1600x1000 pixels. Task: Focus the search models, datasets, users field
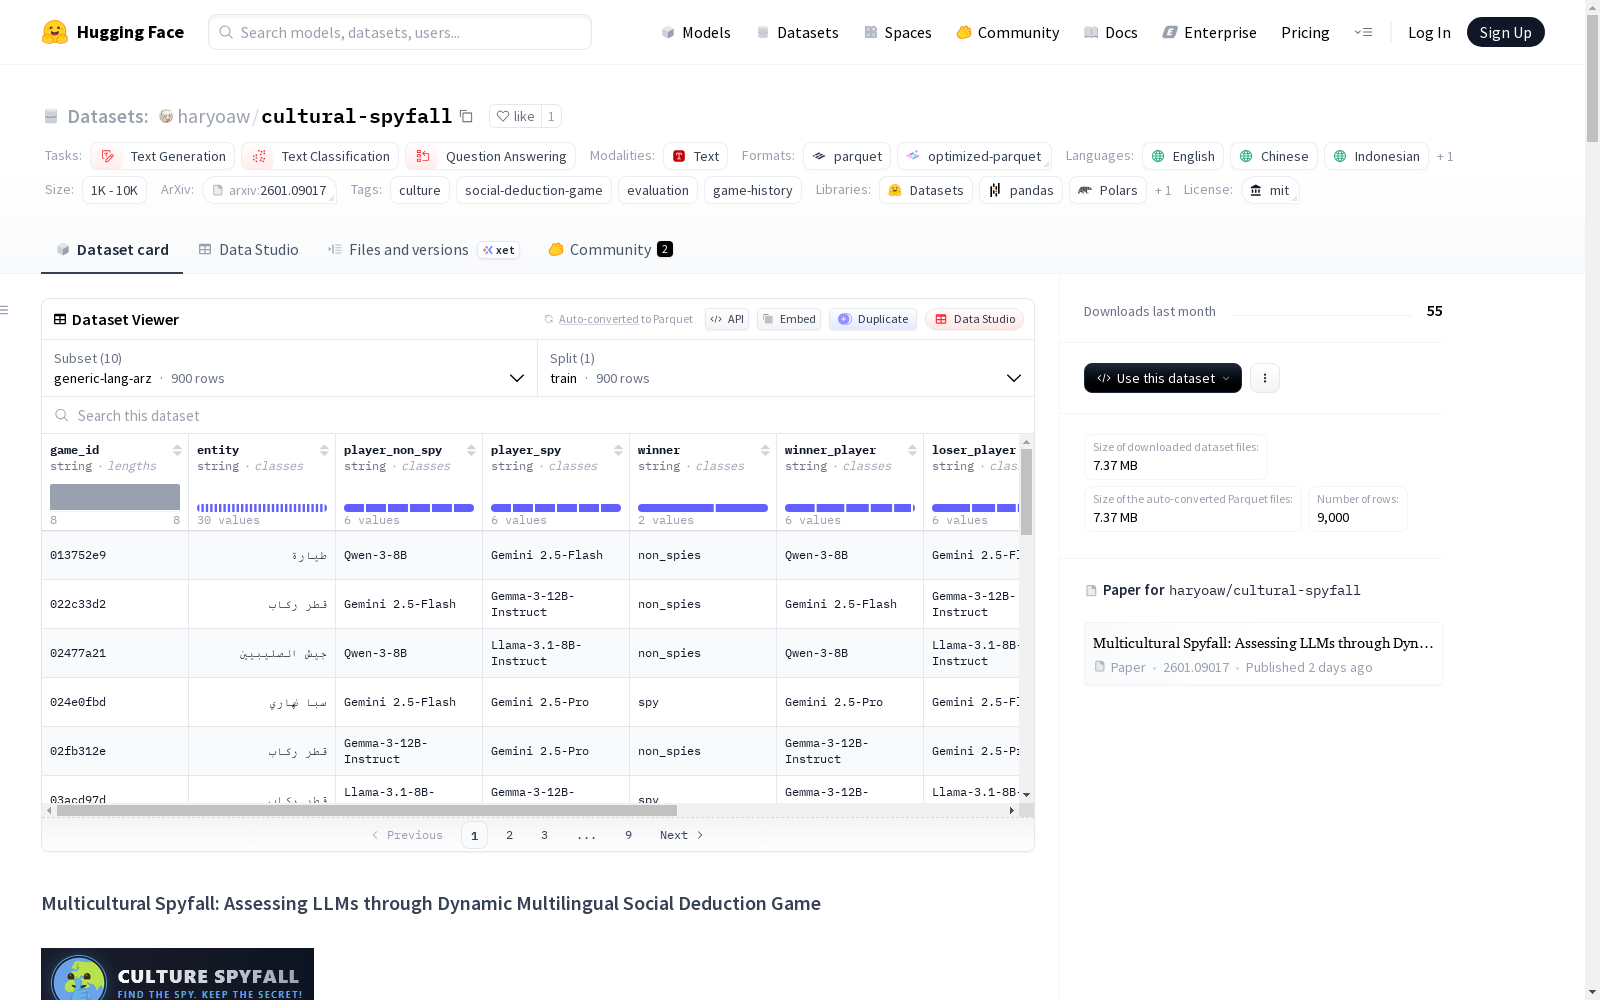pyautogui.click(x=400, y=32)
